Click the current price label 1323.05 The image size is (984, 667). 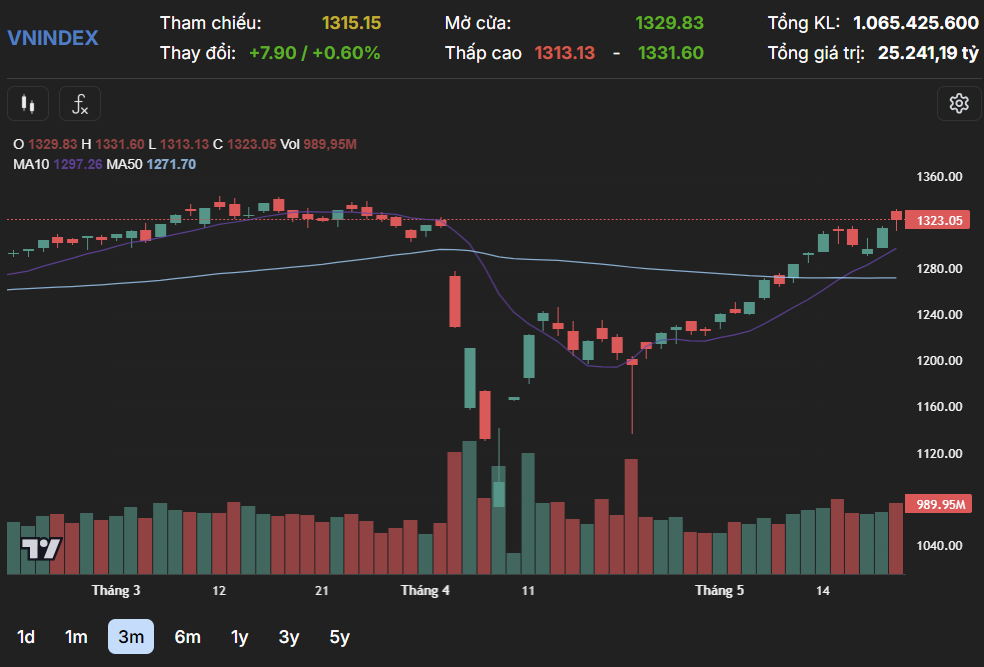[x=939, y=220]
